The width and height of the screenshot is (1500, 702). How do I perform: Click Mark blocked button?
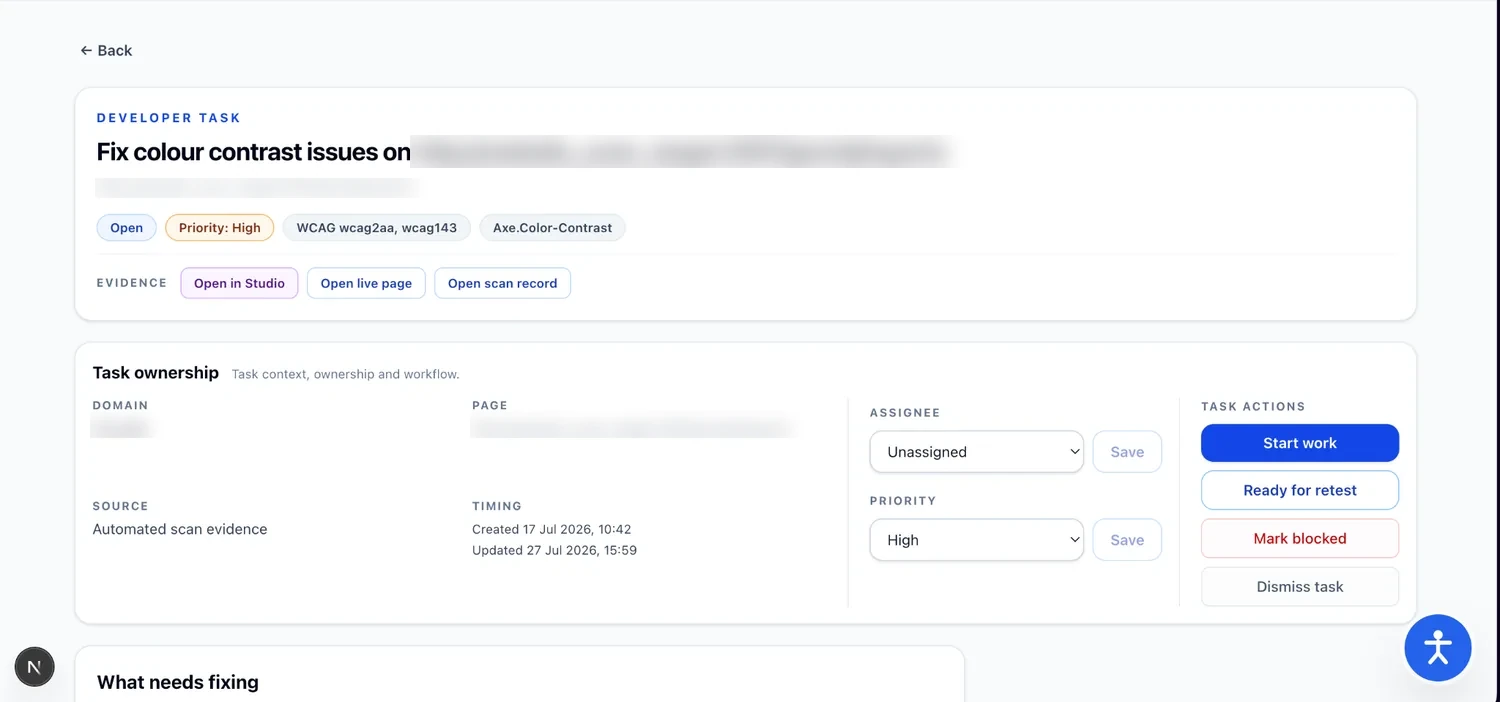point(1300,538)
